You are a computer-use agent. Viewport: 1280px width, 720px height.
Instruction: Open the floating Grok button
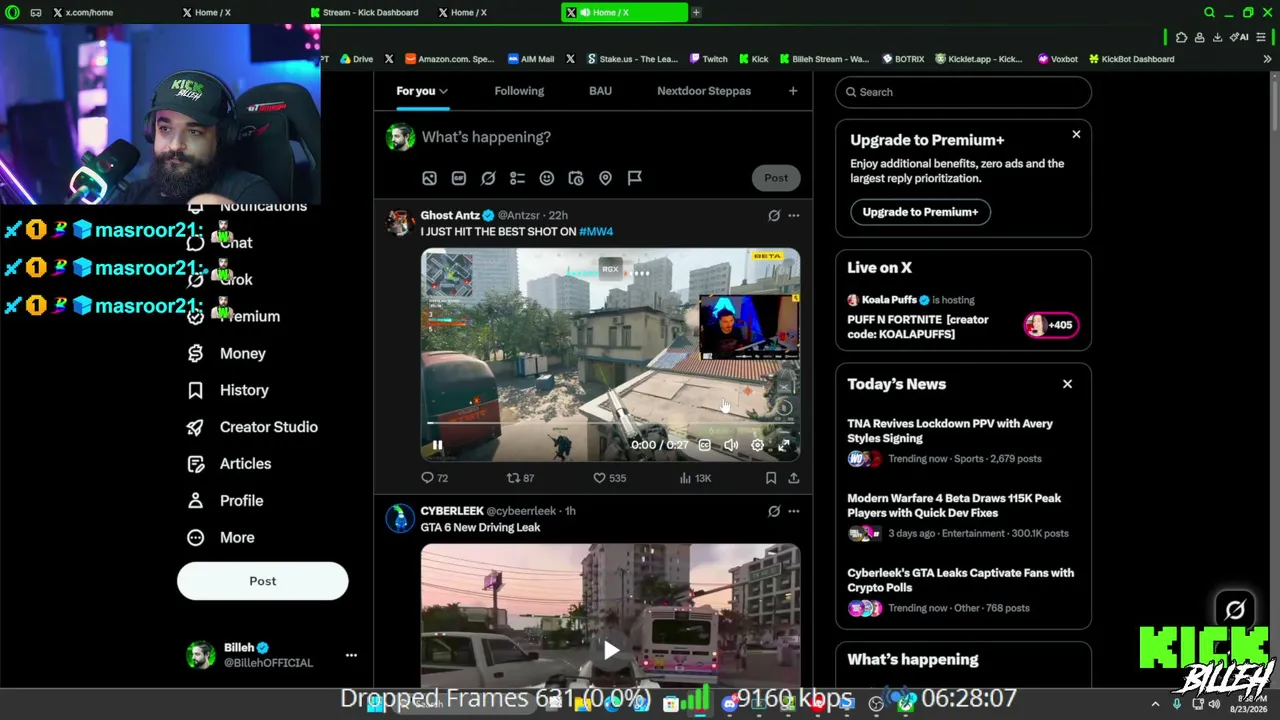point(1235,609)
